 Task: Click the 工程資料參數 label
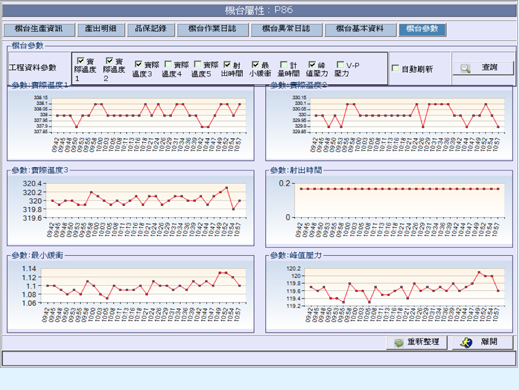pyautogui.click(x=33, y=68)
